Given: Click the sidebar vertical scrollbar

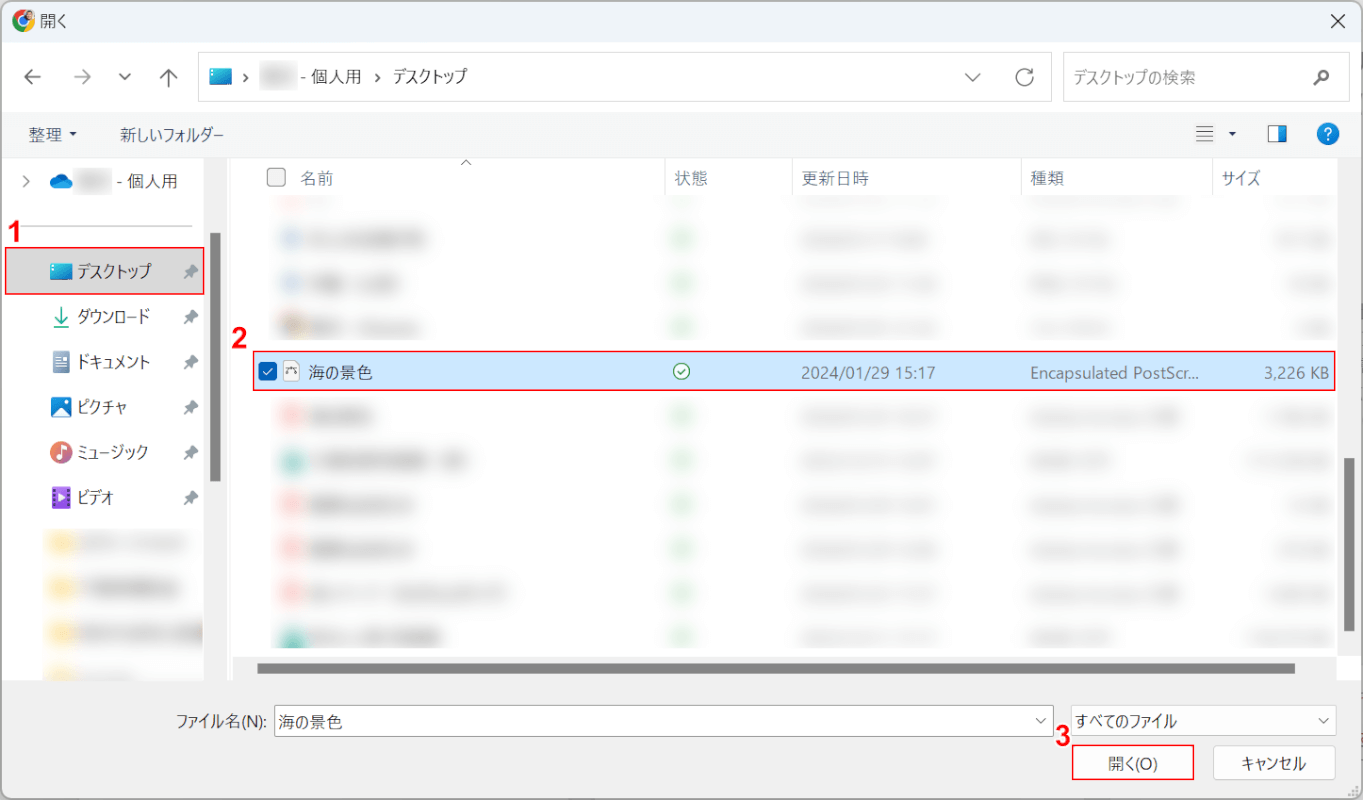Looking at the screenshot, I should pyautogui.click(x=215, y=357).
